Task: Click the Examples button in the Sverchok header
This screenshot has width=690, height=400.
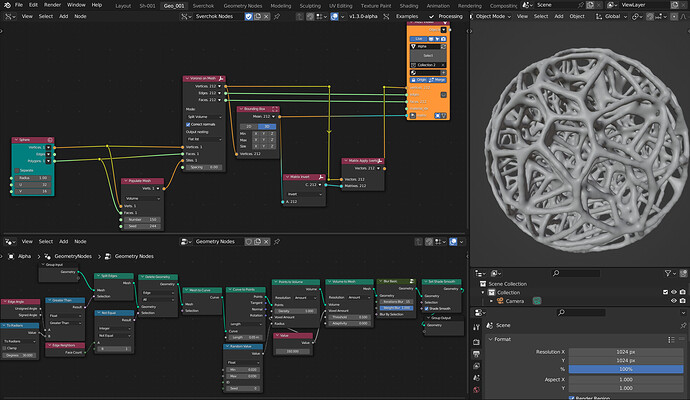Action: 407,16
